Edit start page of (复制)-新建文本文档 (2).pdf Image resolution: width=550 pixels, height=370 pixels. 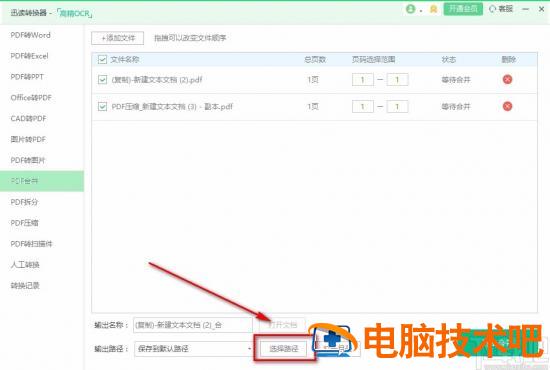click(x=363, y=80)
